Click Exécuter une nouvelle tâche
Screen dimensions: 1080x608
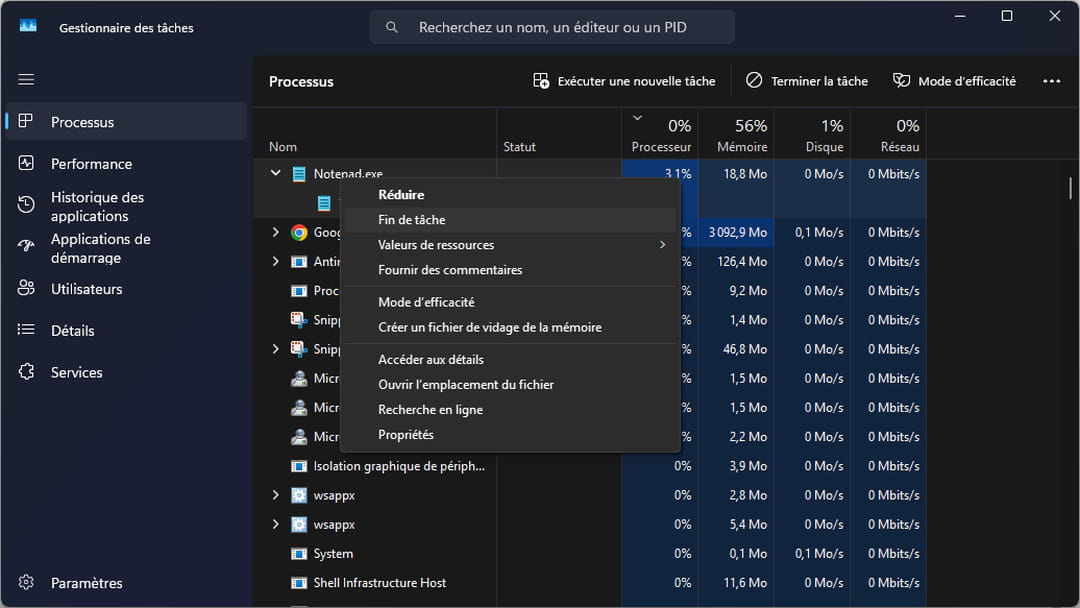624,81
